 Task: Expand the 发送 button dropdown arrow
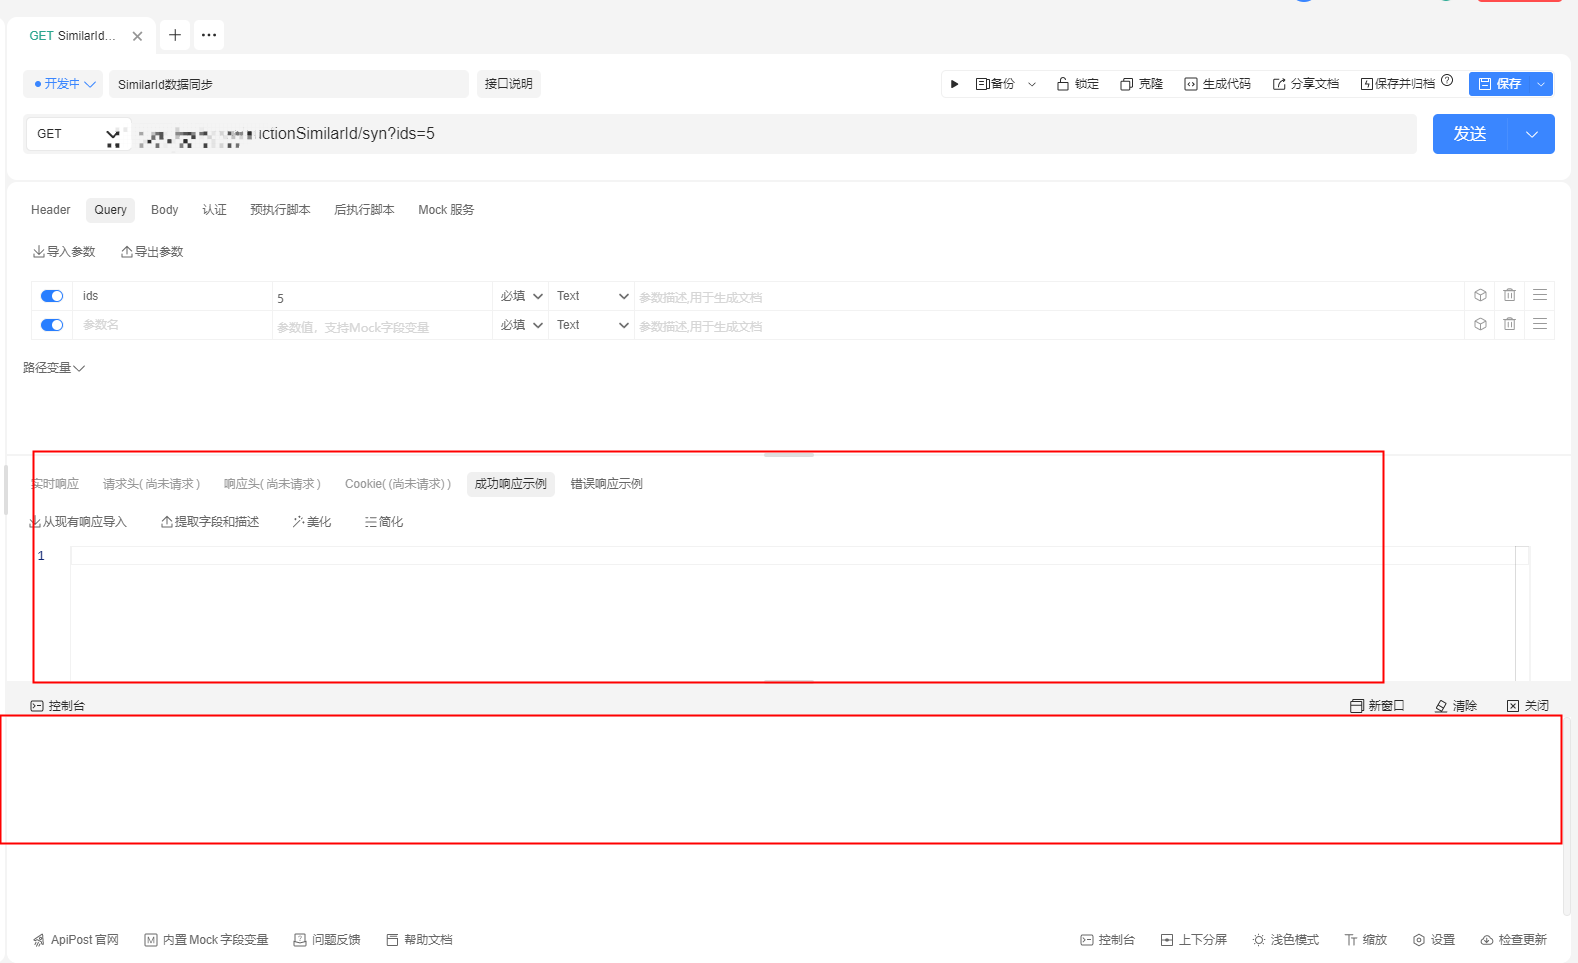point(1532,134)
